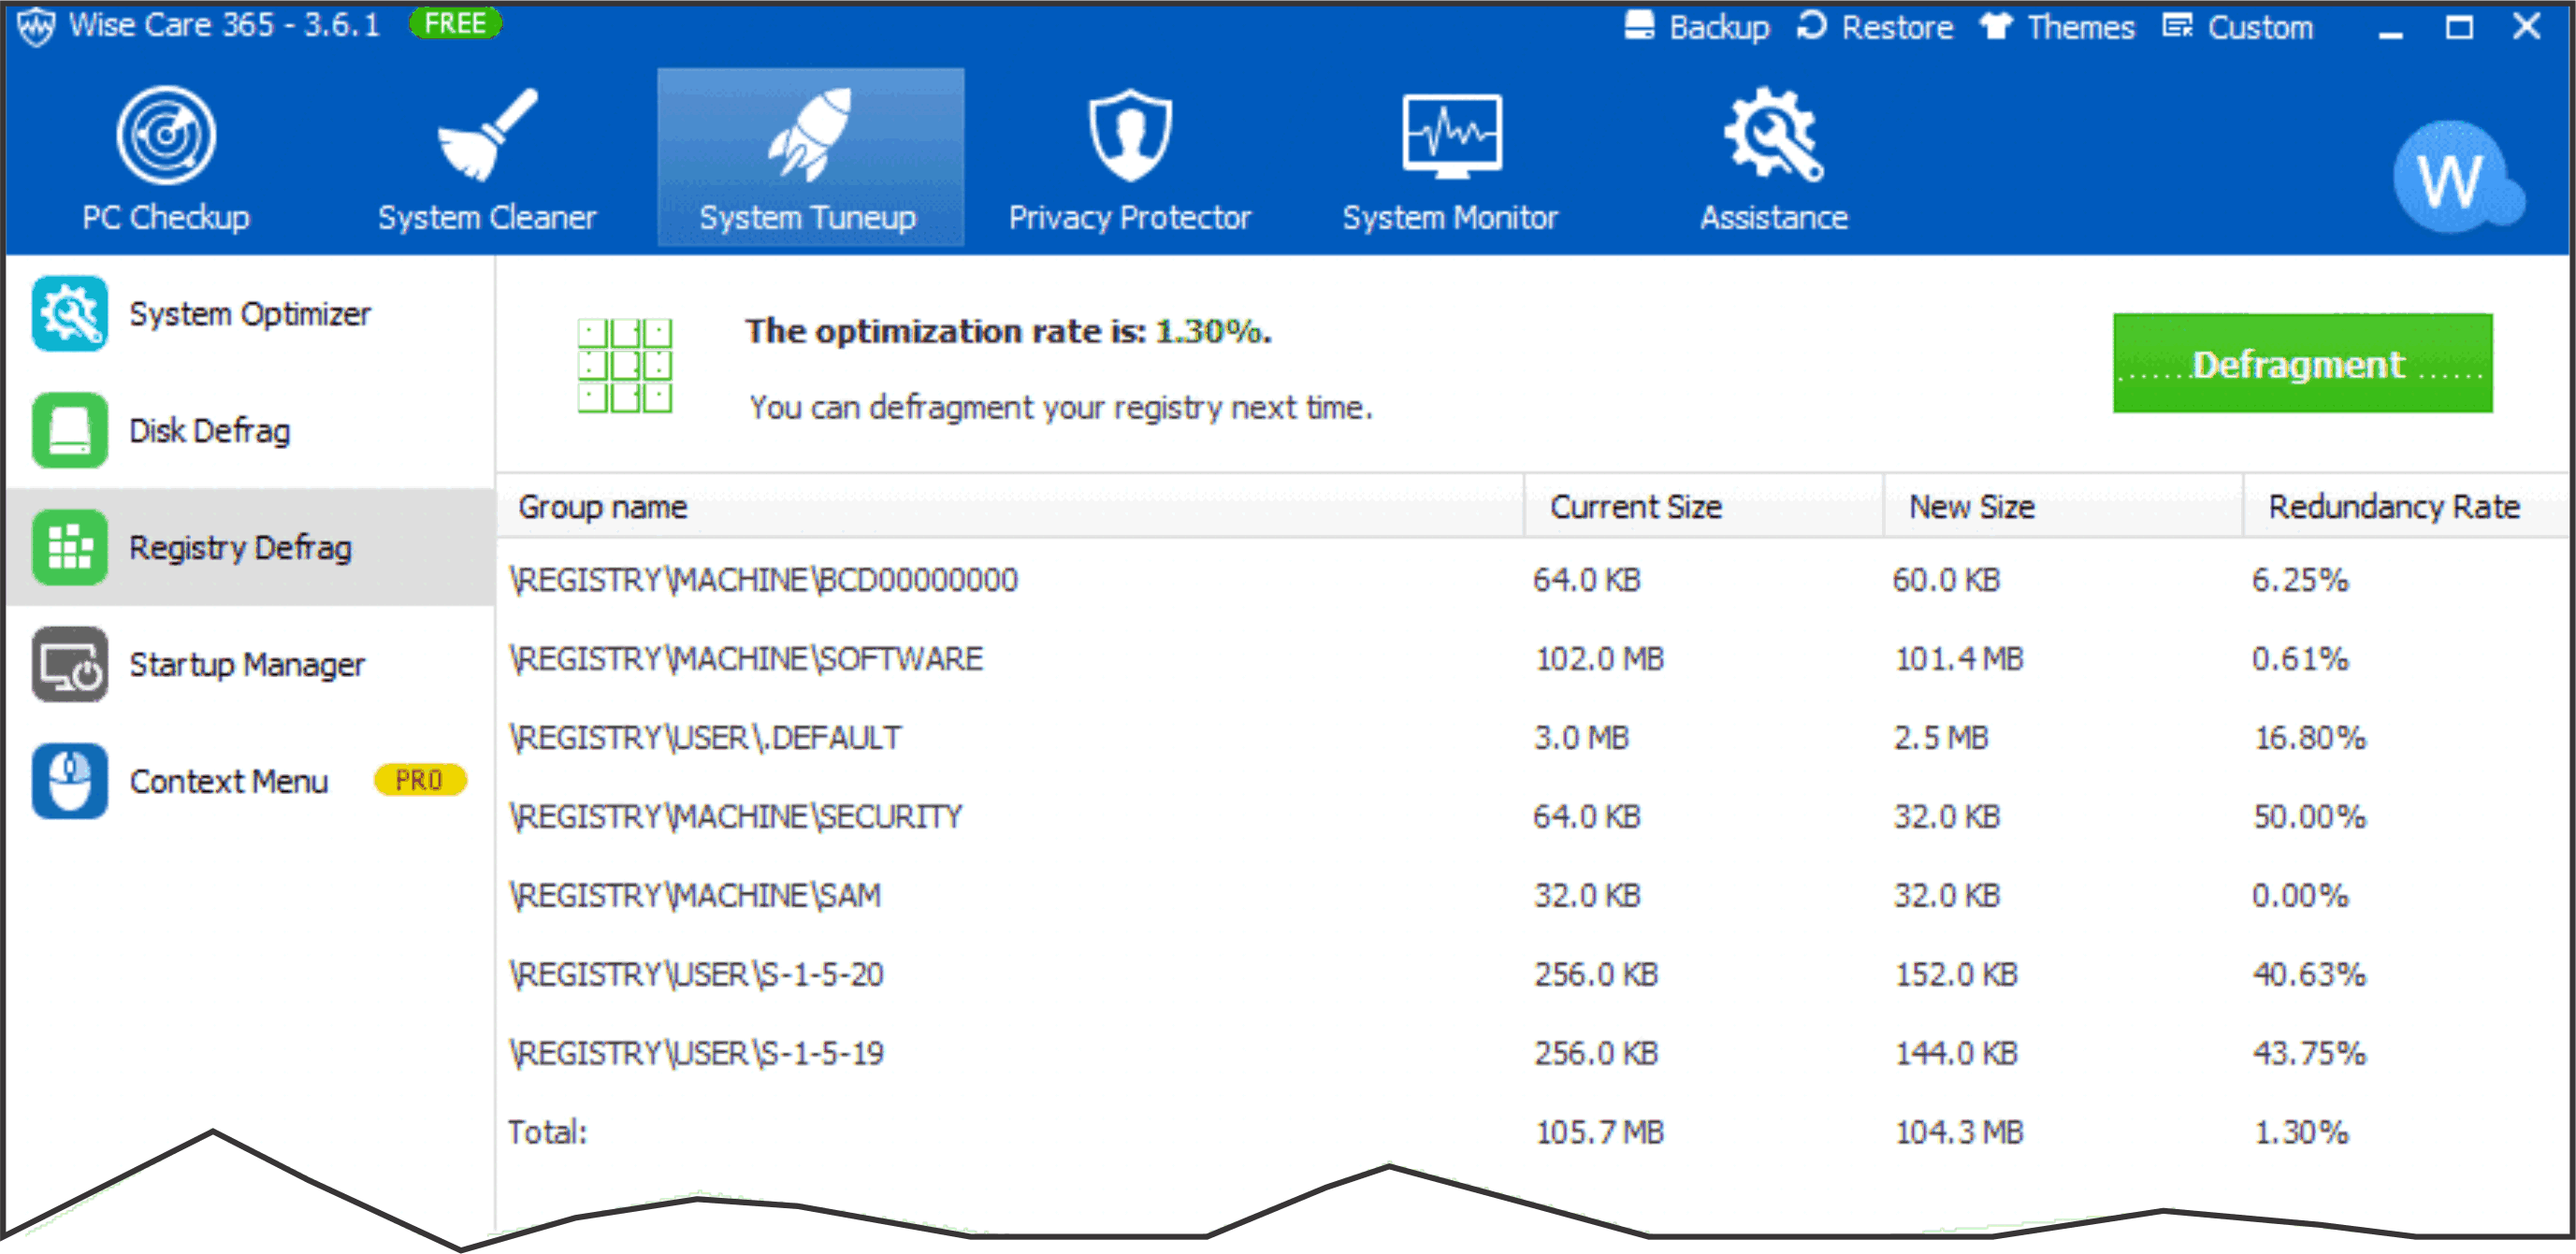Open System Cleaner broom icon

point(487,135)
